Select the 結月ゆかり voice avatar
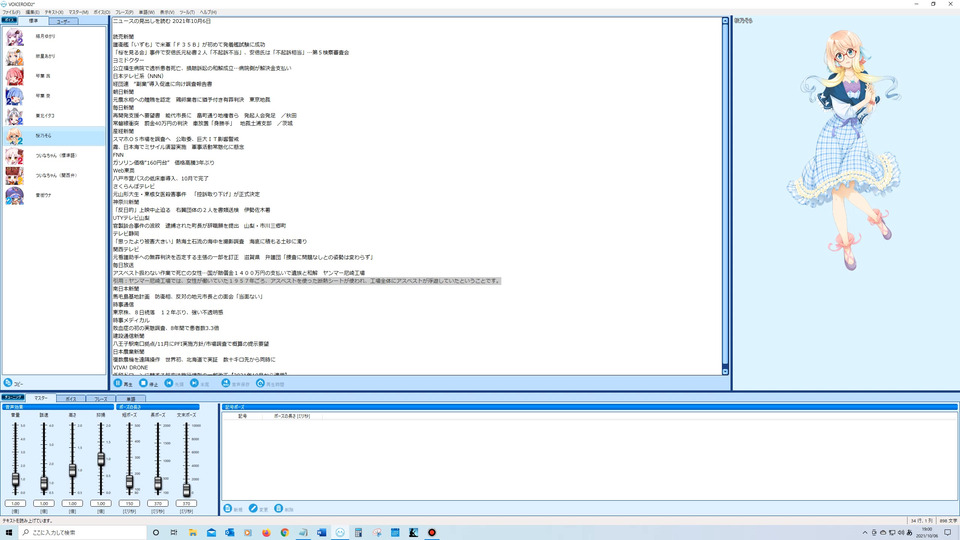 coord(14,37)
